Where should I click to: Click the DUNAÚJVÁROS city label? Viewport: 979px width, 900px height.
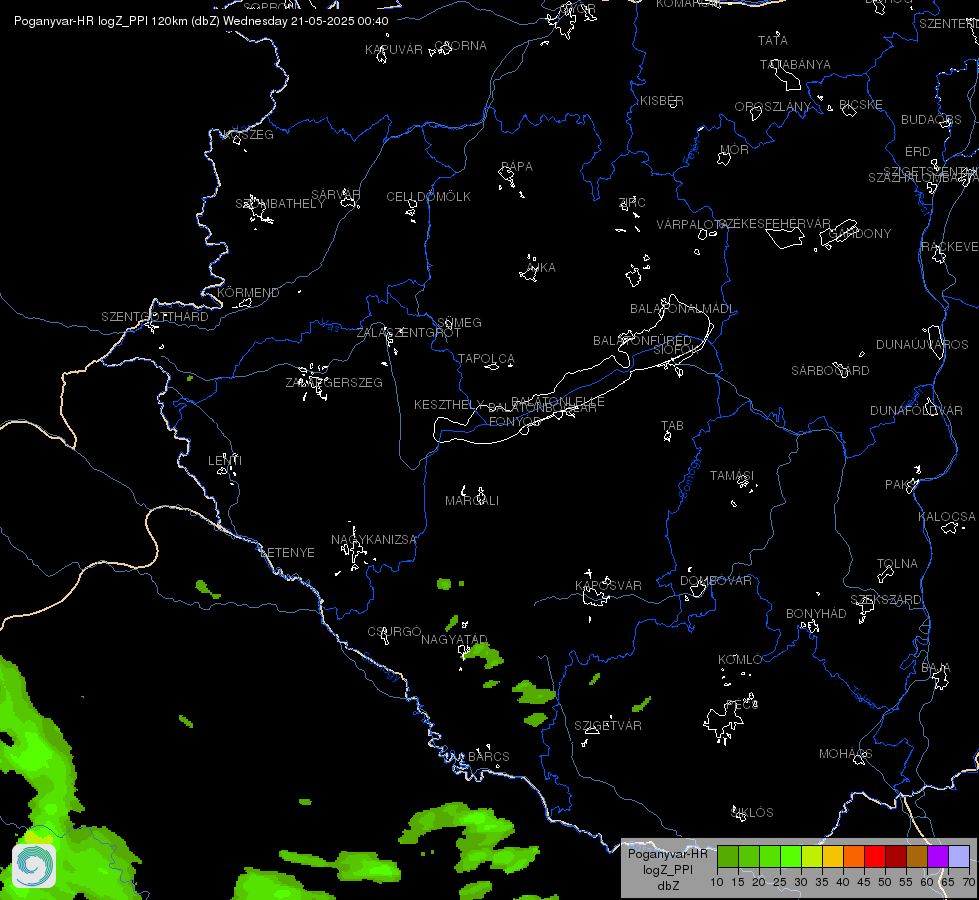click(922, 345)
